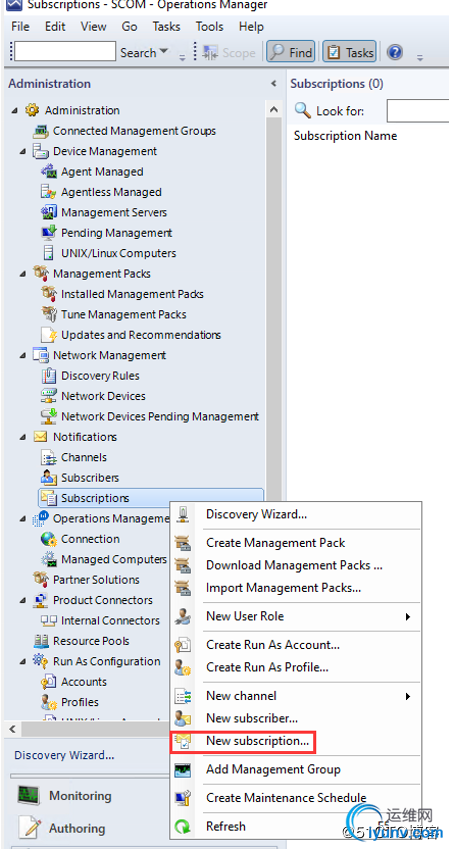Click the Managed Computers icon

pyautogui.click(x=48, y=559)
